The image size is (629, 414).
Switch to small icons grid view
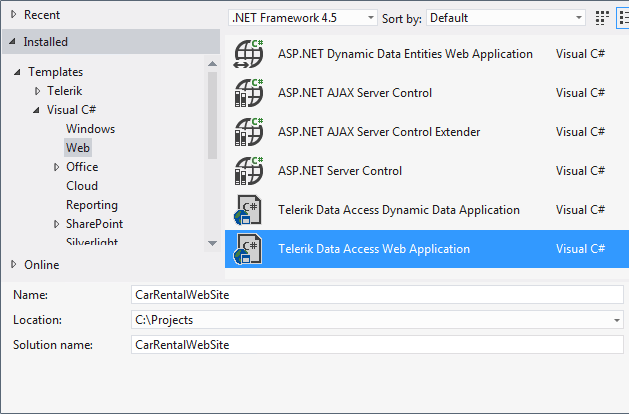tap(602, 18)
